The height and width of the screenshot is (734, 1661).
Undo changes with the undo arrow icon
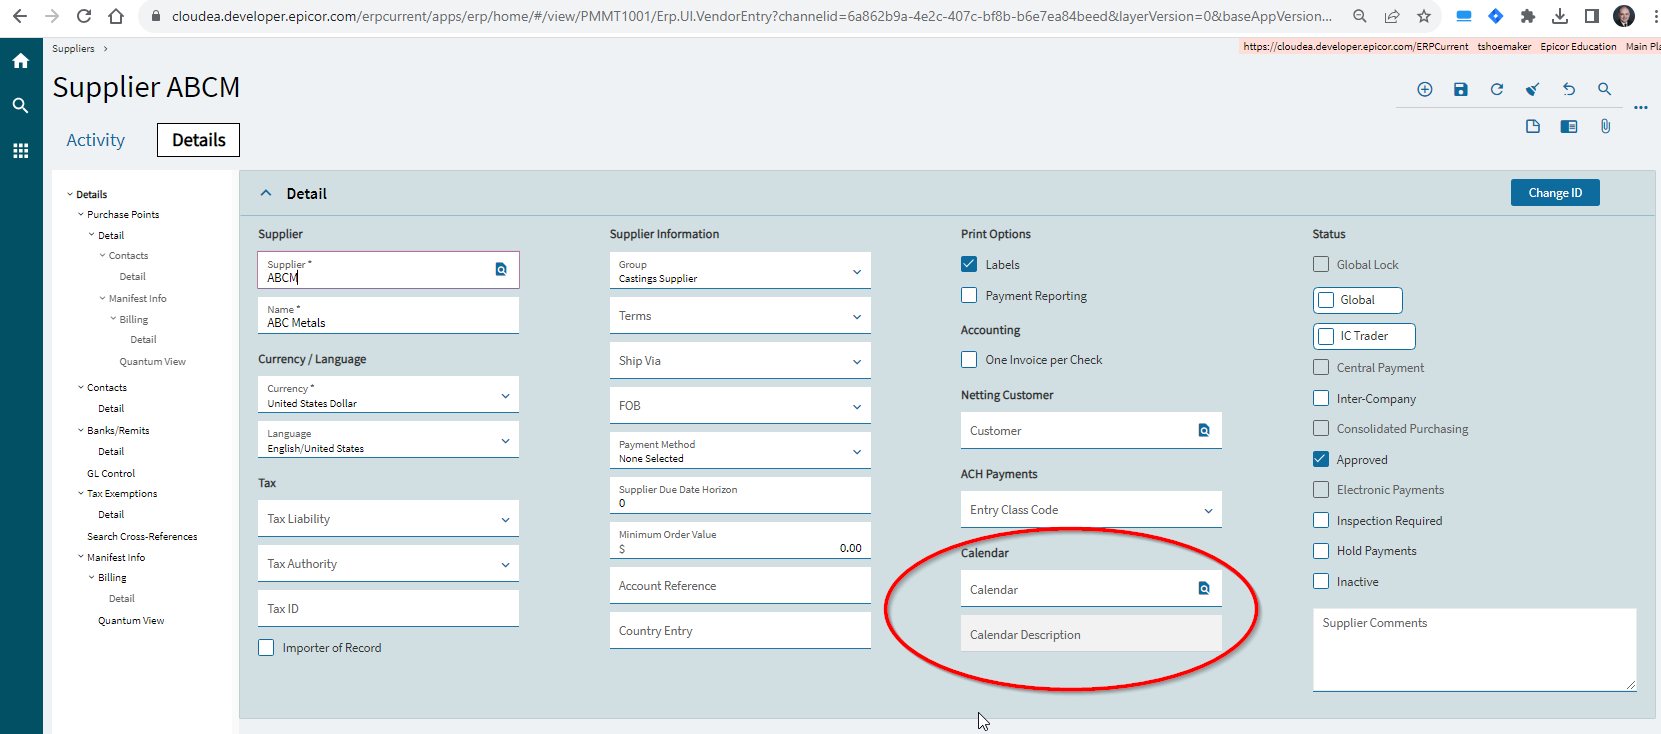[1569, 89]
